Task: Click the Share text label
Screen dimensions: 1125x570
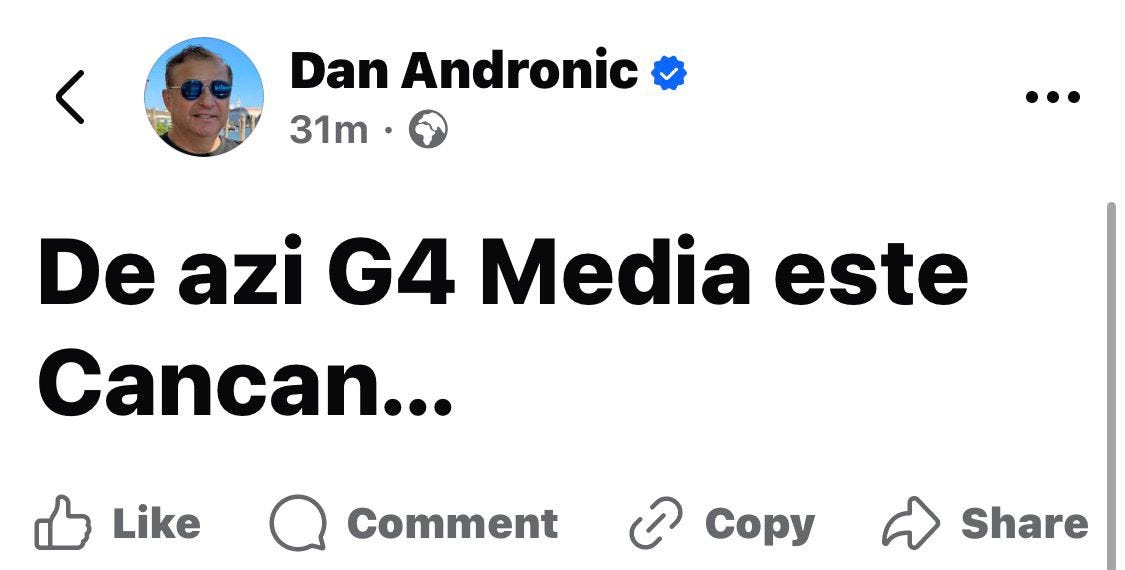Action: point(1025,523)
